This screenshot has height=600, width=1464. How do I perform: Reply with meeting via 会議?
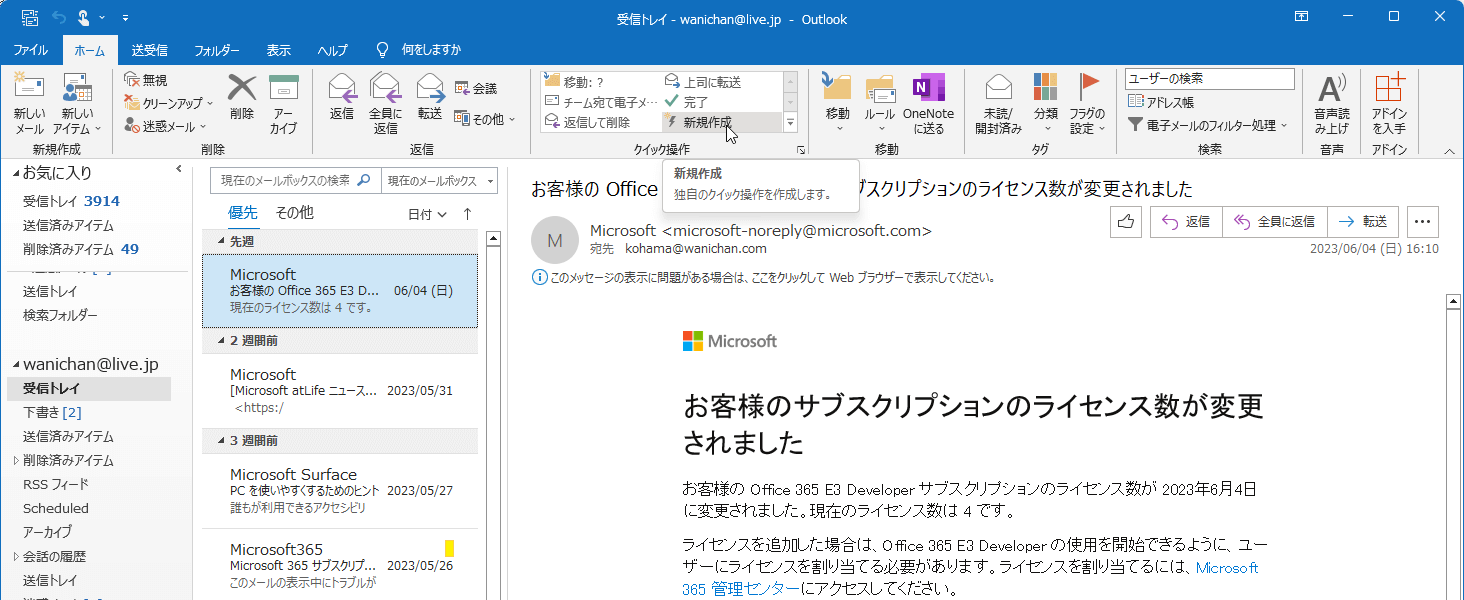pyautogui.click(x=476, y=88)
